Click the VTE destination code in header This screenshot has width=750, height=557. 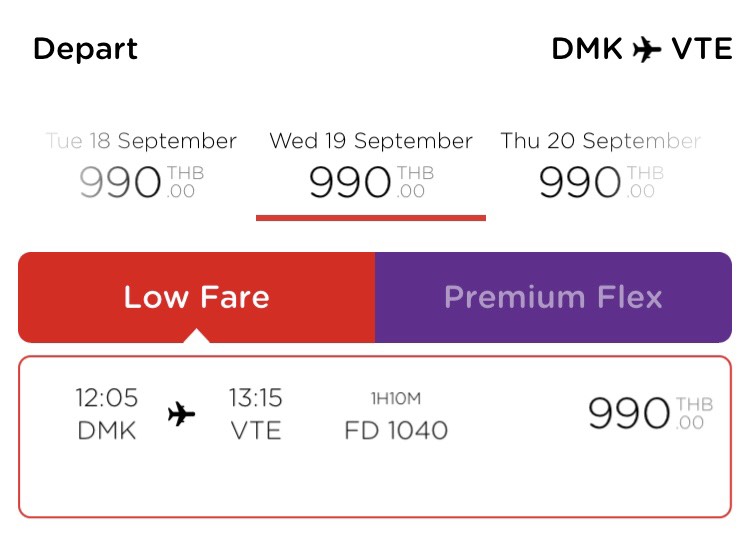[702, 49]
